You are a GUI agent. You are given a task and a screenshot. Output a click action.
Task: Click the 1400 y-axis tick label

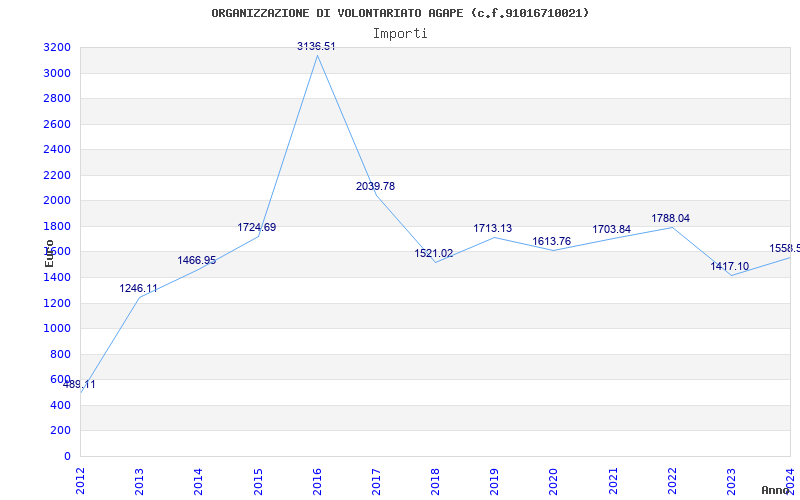click(x=57, y=278)
